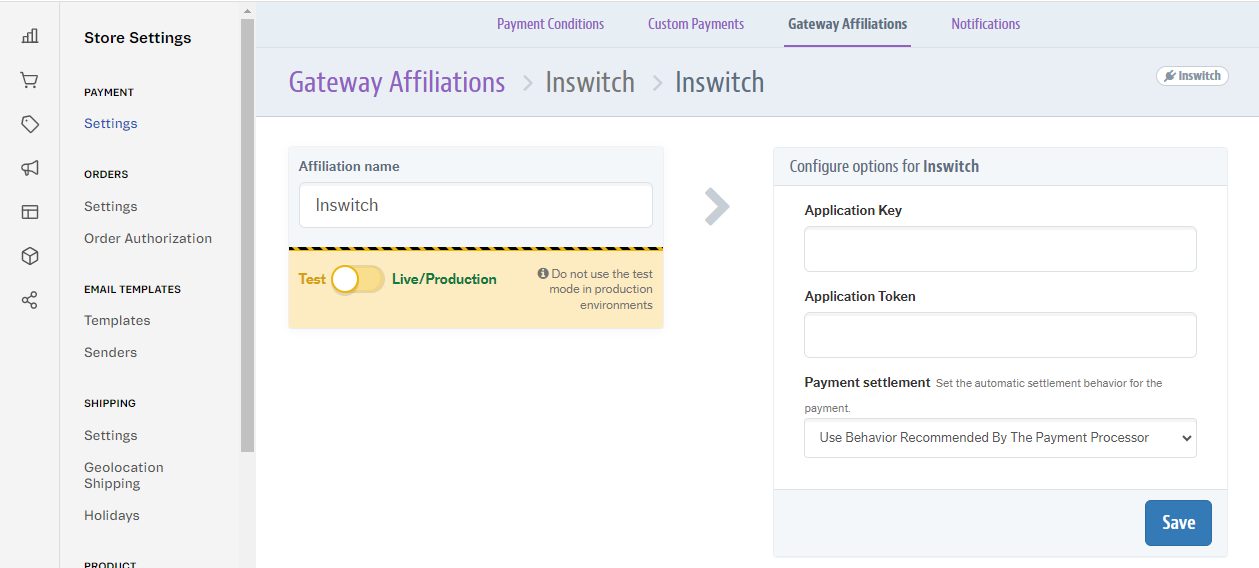This screenshot has height=568, width=1259.
Task: Switch to Payment Conditions tab
Action: coord(551,24)
